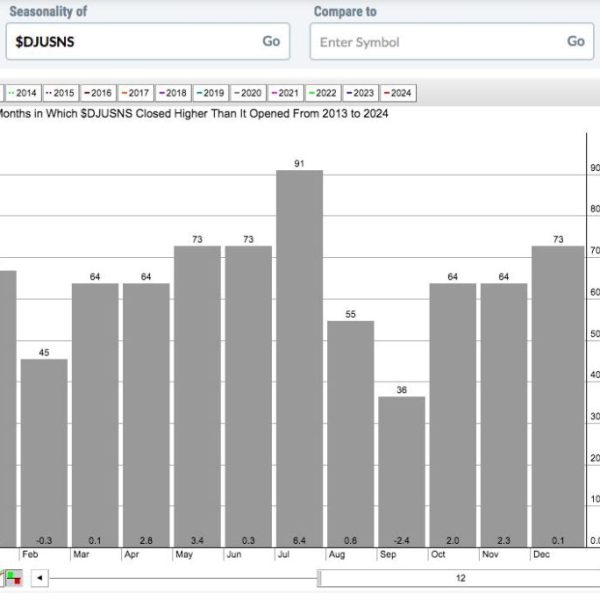Toggle the 2020 year legend item

click(x=248, y=93)
